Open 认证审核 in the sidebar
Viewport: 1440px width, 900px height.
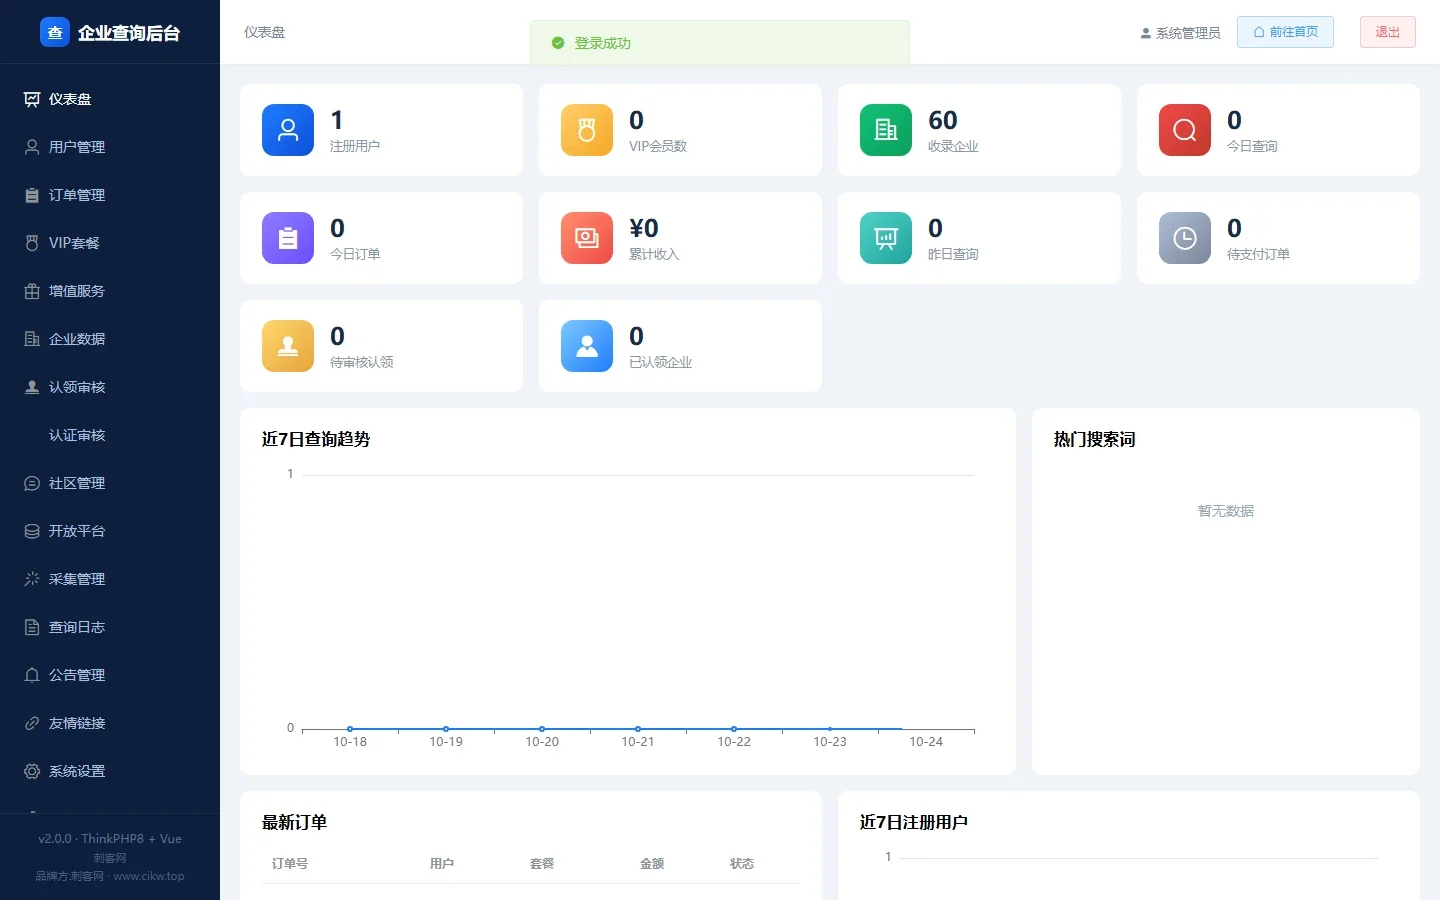[x=110, y=435]
